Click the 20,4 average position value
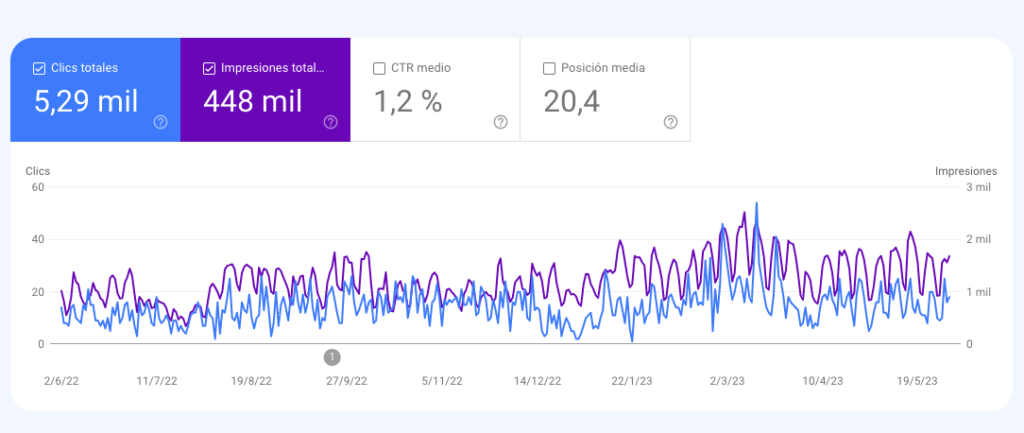This screenshot has height=433, width=1024. click(x=572, y=101)
